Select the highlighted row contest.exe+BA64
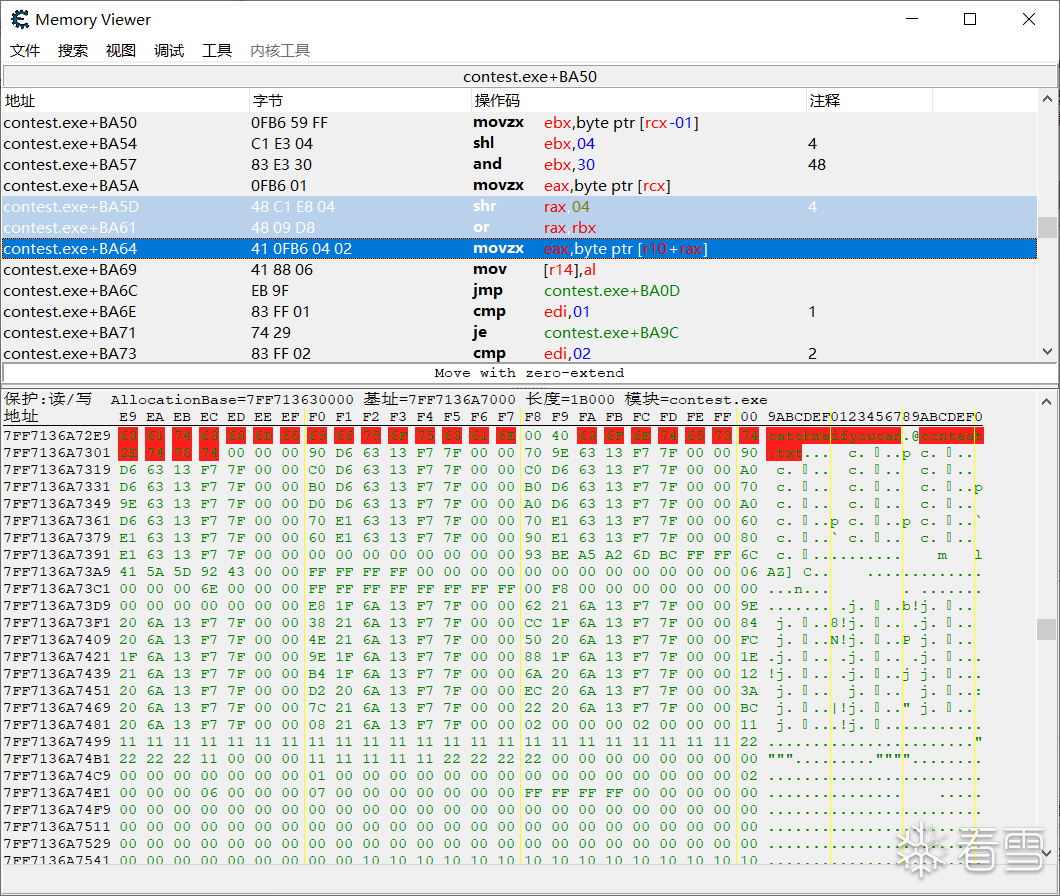Image resolution: width=1060 pixels, height=896 pixels. [519, 248]
